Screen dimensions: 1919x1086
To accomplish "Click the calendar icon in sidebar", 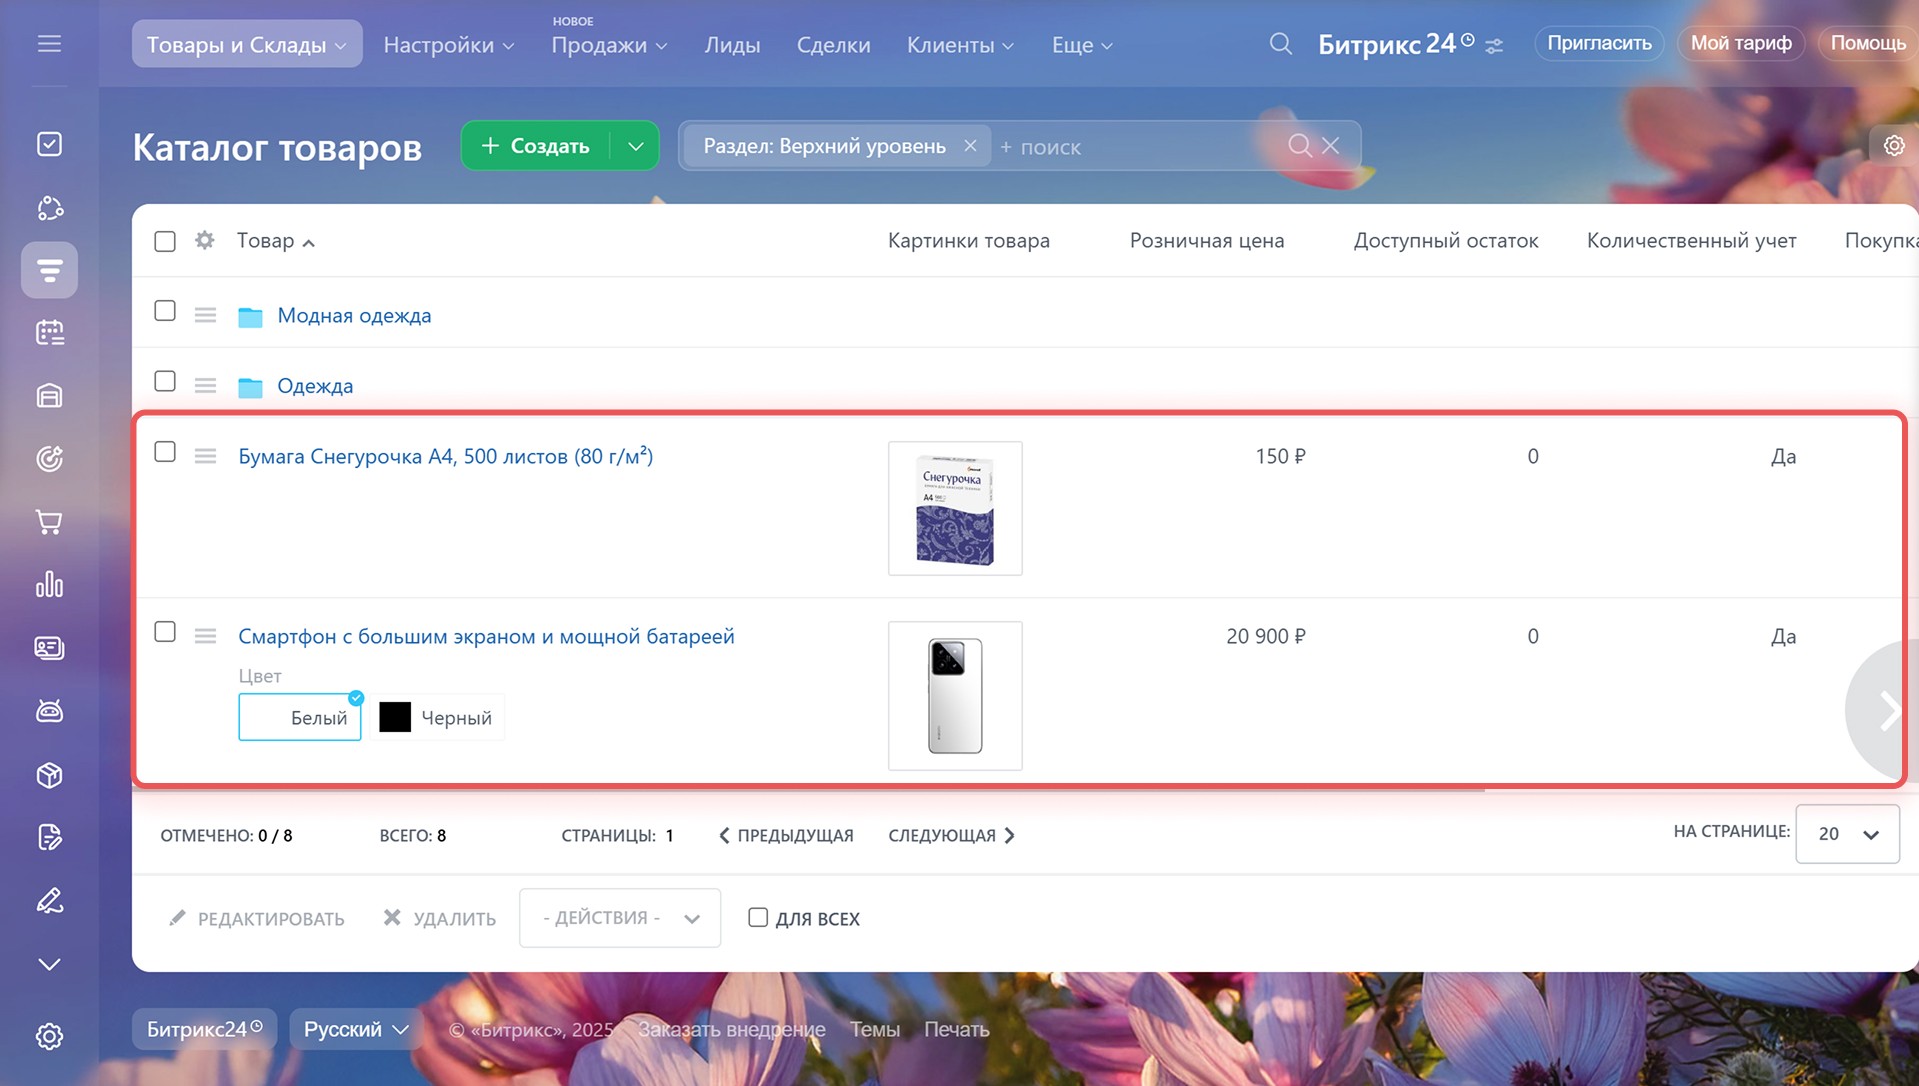I will tap(49, 333).
